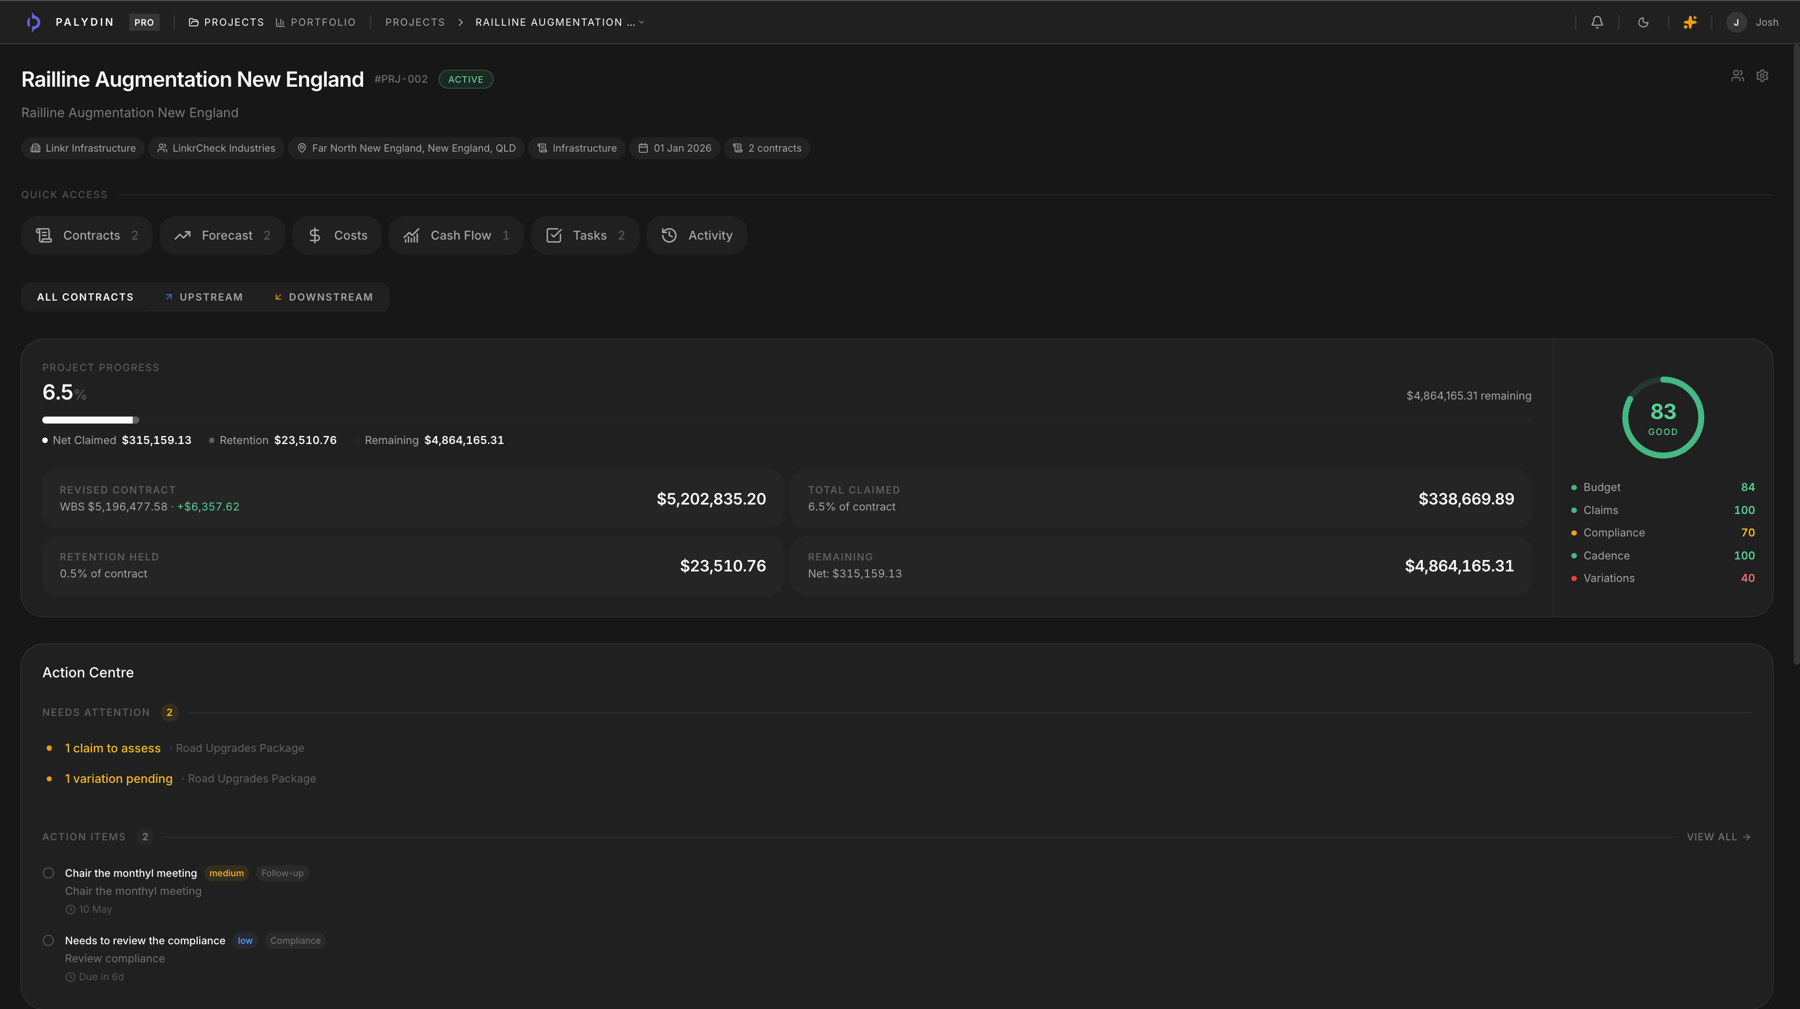This screenshot has width=1800, height=1009.
Task: Switch to the UPSTREAM contracts tab
Action: coord(204,296)
